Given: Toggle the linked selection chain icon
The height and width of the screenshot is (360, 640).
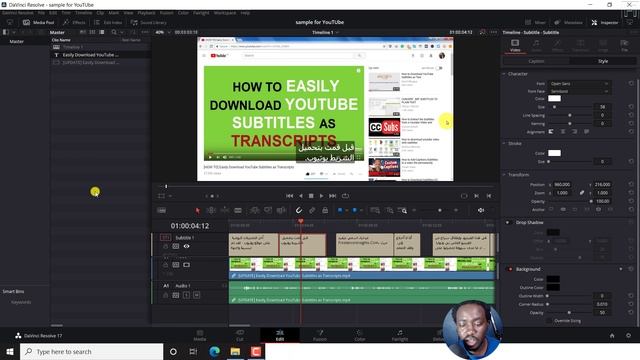Looking at the screenshot, I should (312, 210).
